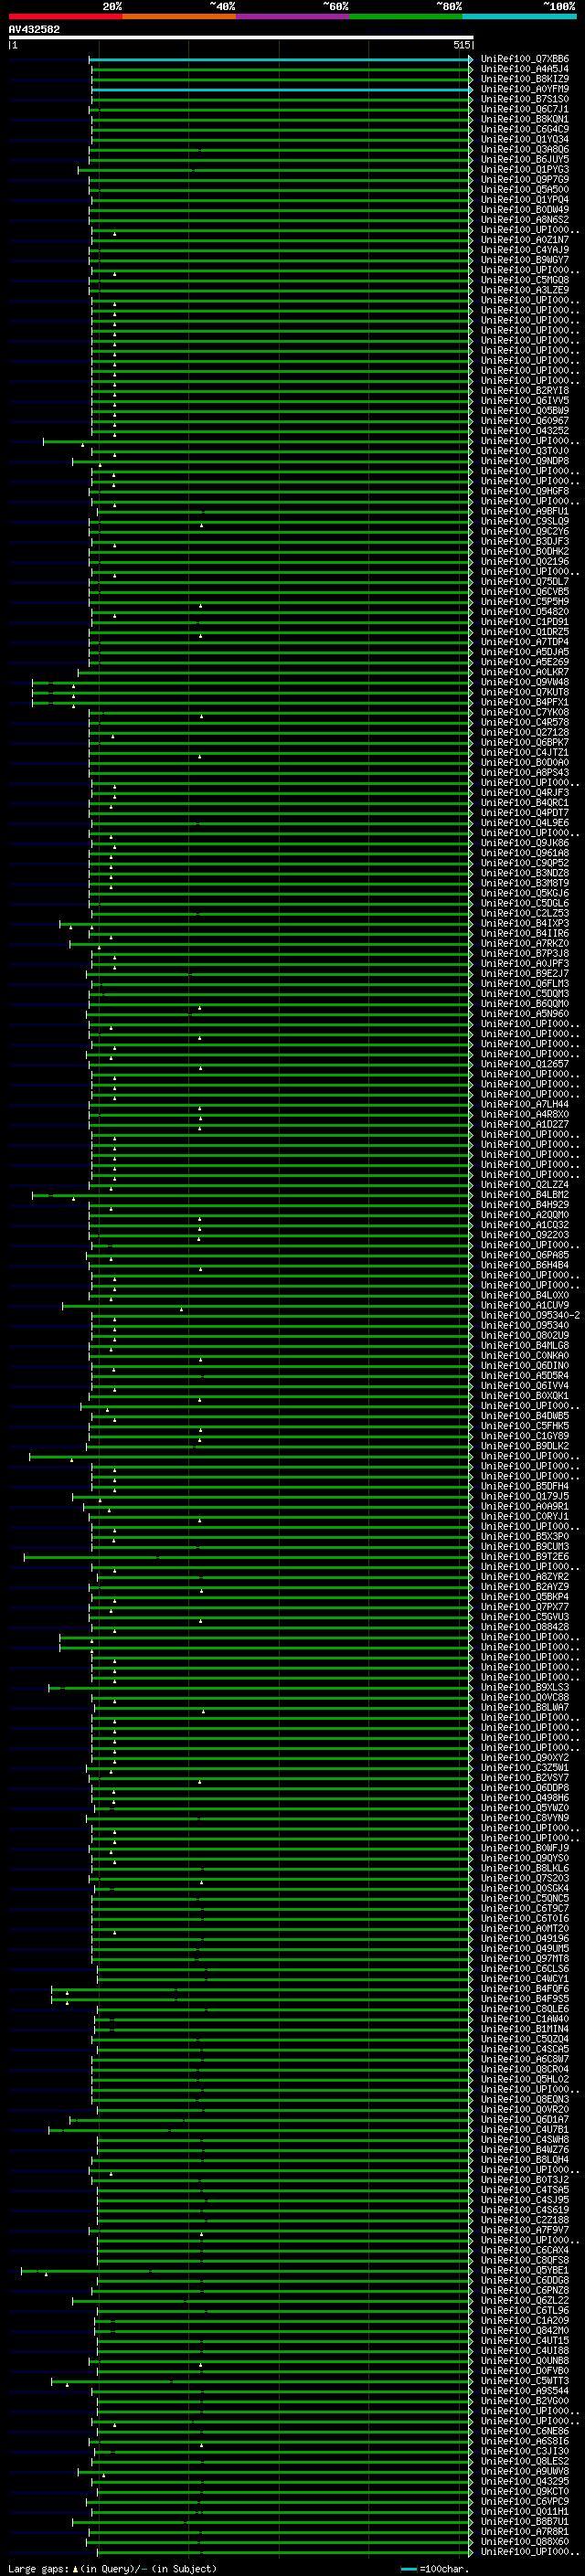This screenshot has height=2576, width=585.
Task: Select label UniRef100_A0Z1N7
Action: (525, 240)
